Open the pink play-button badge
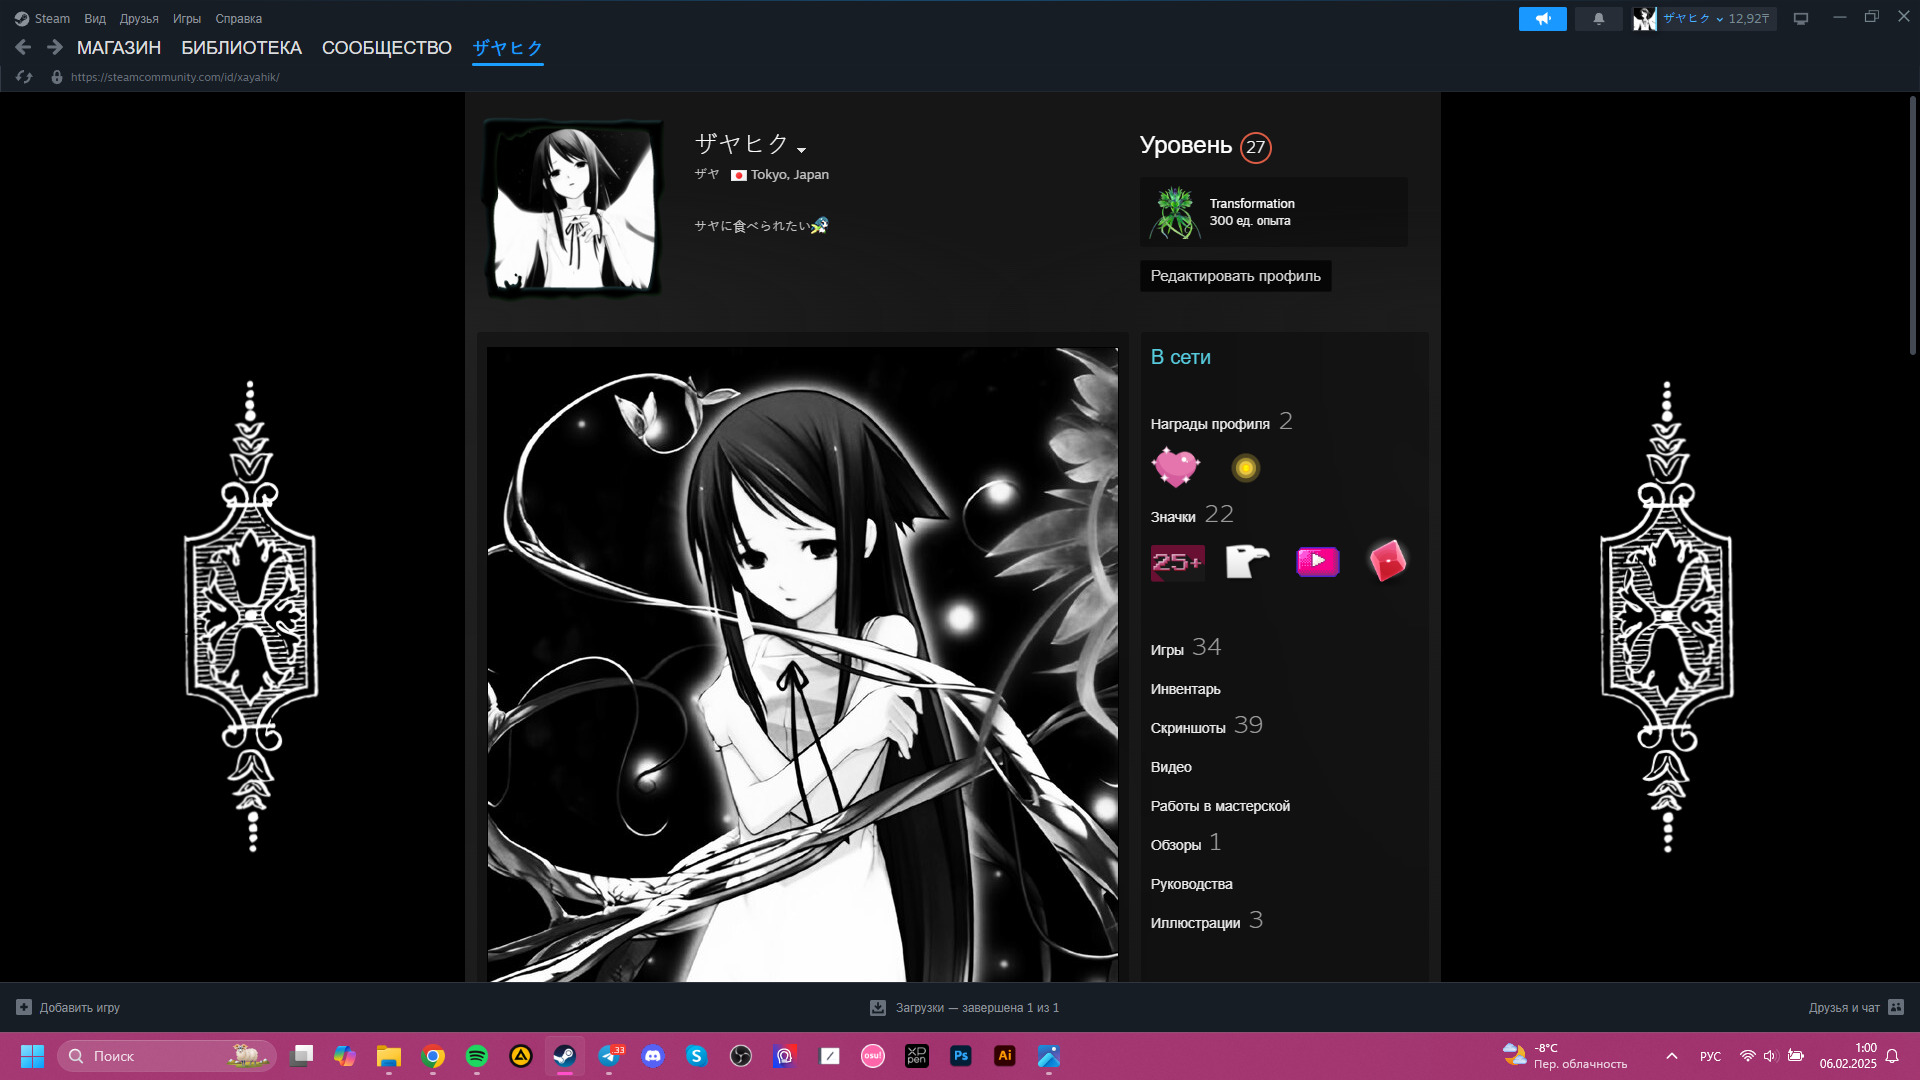This screenshot has height=1080, width=1920. (x=1317, y=562)
